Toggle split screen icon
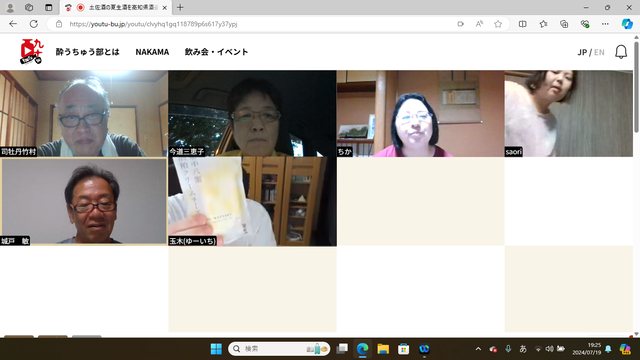 (522, 24)
